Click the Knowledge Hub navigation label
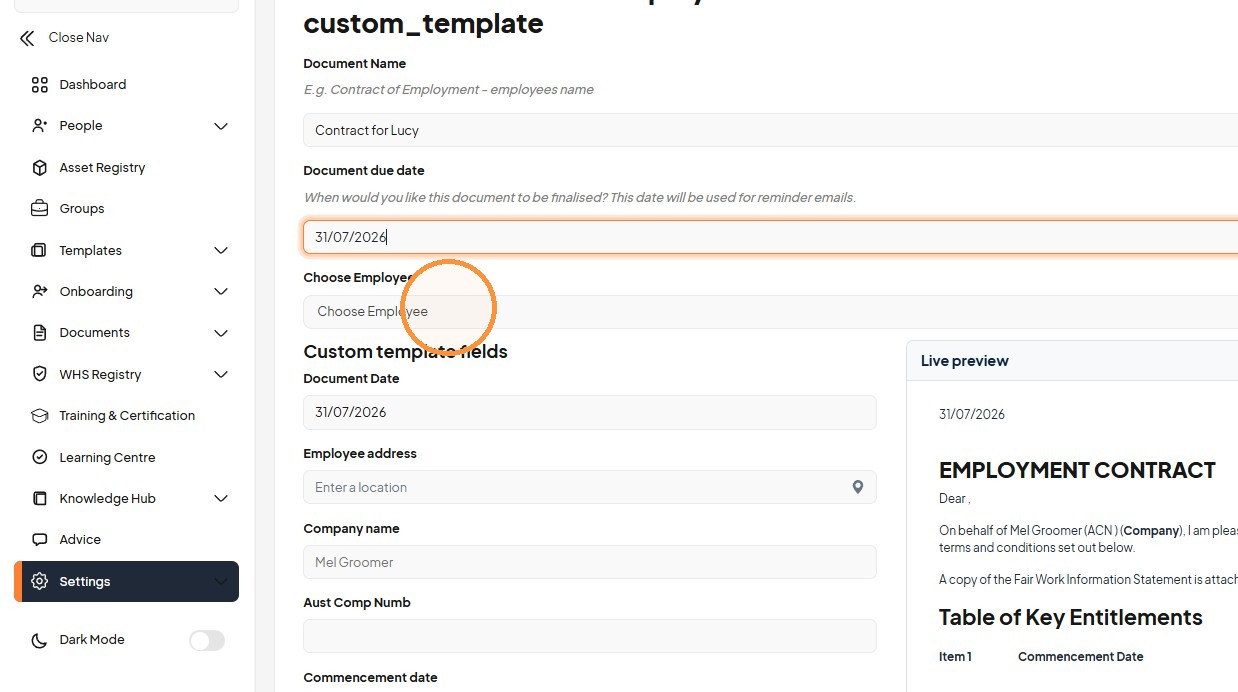 (x=107, y=499)
